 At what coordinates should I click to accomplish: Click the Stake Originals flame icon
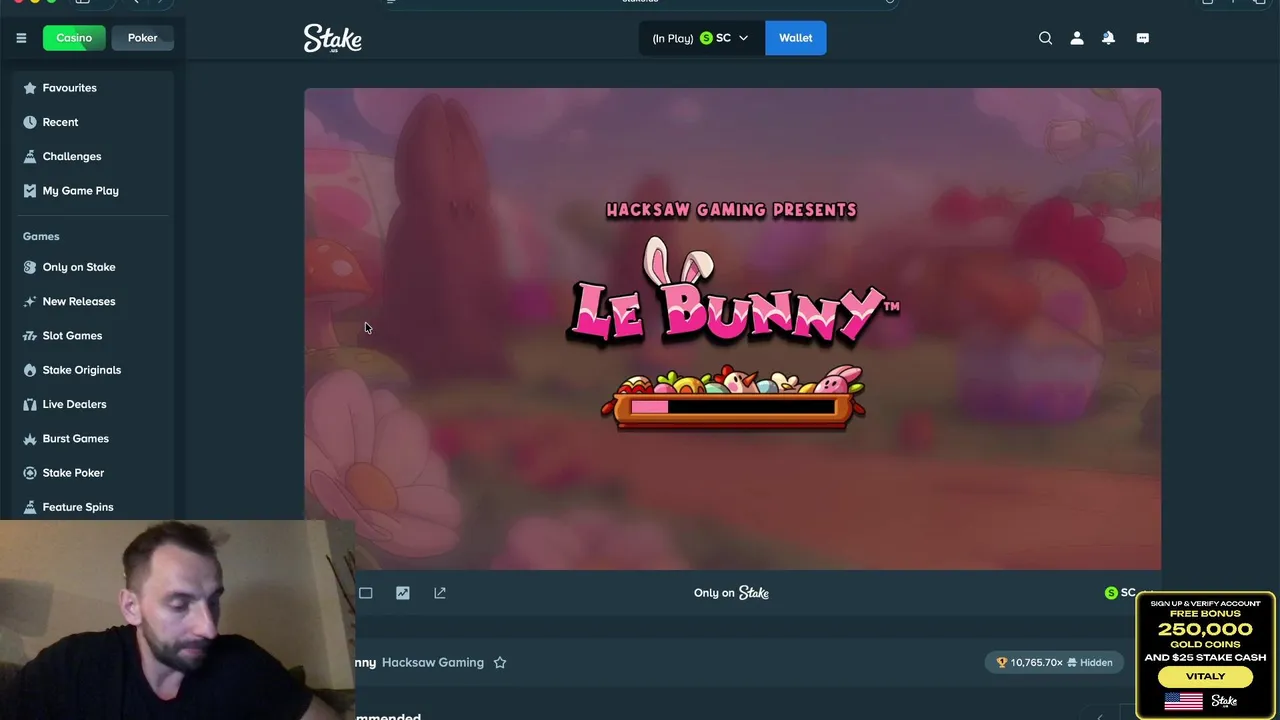click(x=30, y=370)
